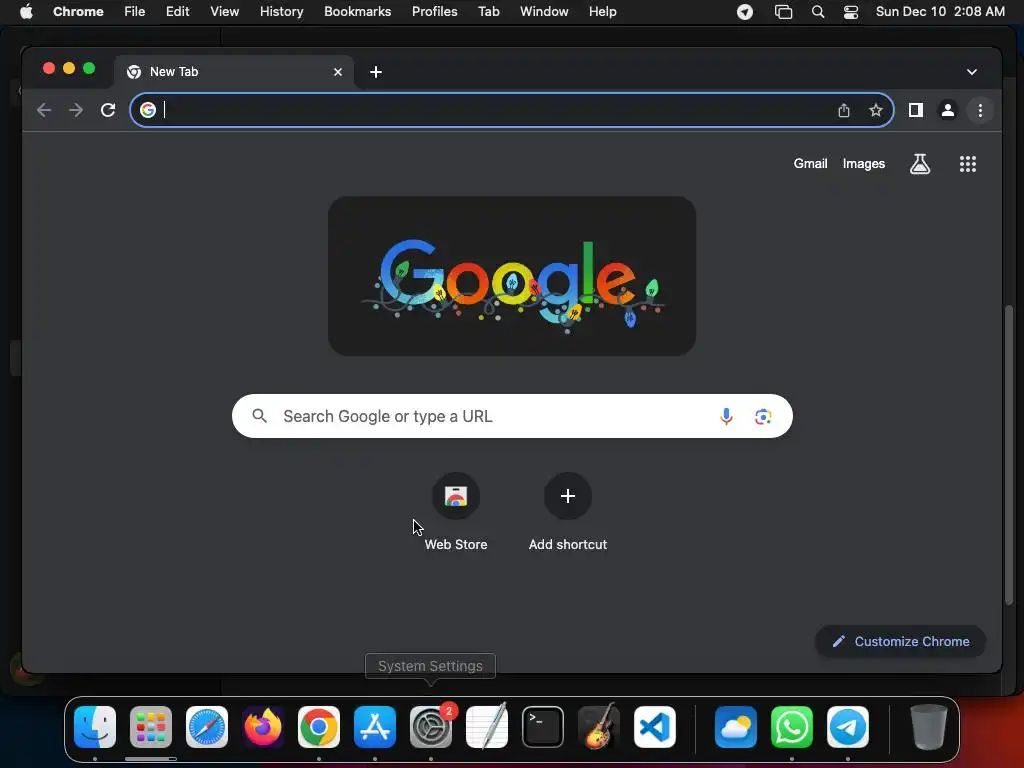This screenshot has width=1024, height=768.
Task: Launch Visual Studio Code from Dock
Action: click(x=654, y=727)
